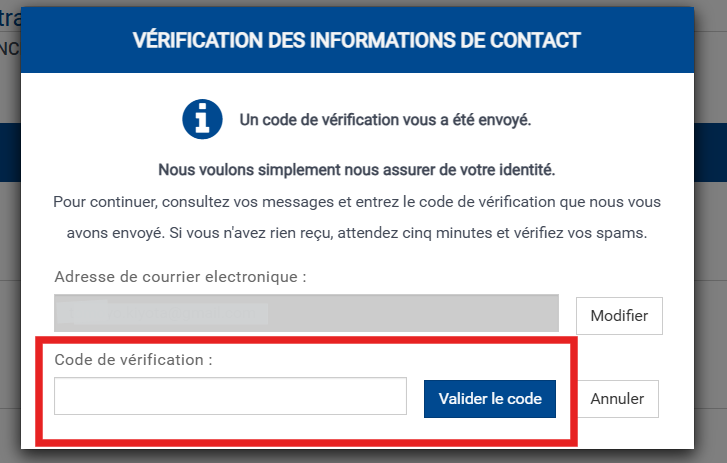Click the 'Code de vérification :' label

point(134,360)
